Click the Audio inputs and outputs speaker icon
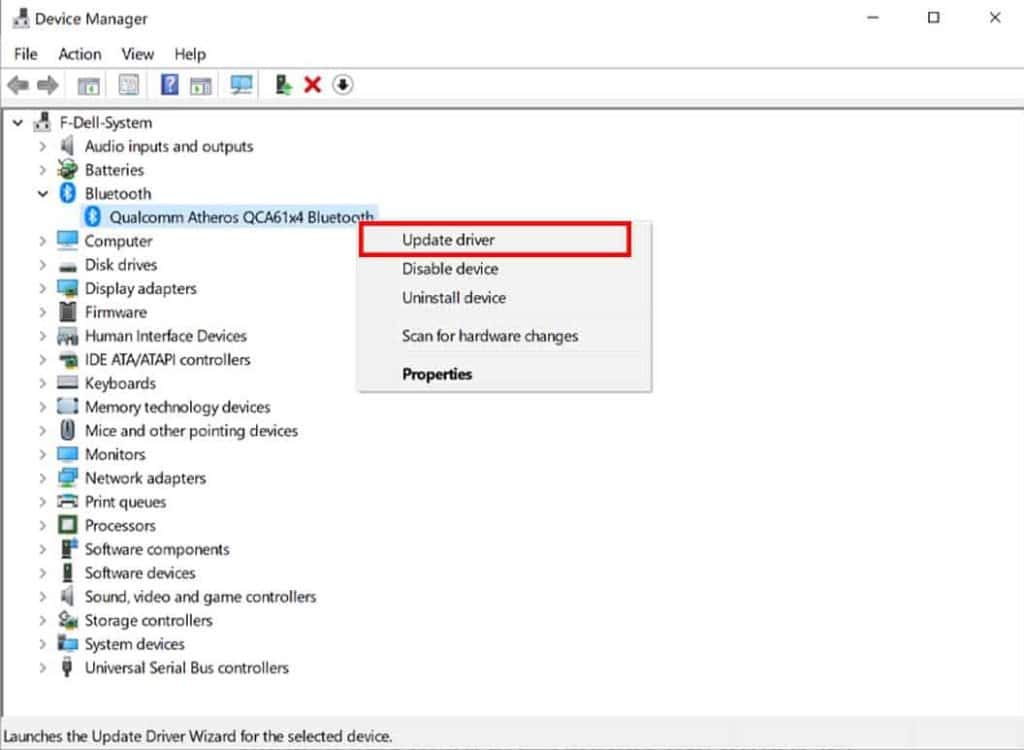The height and width of the screenshot is (750, 1024). pyautogui.click(x=67, y=146)
